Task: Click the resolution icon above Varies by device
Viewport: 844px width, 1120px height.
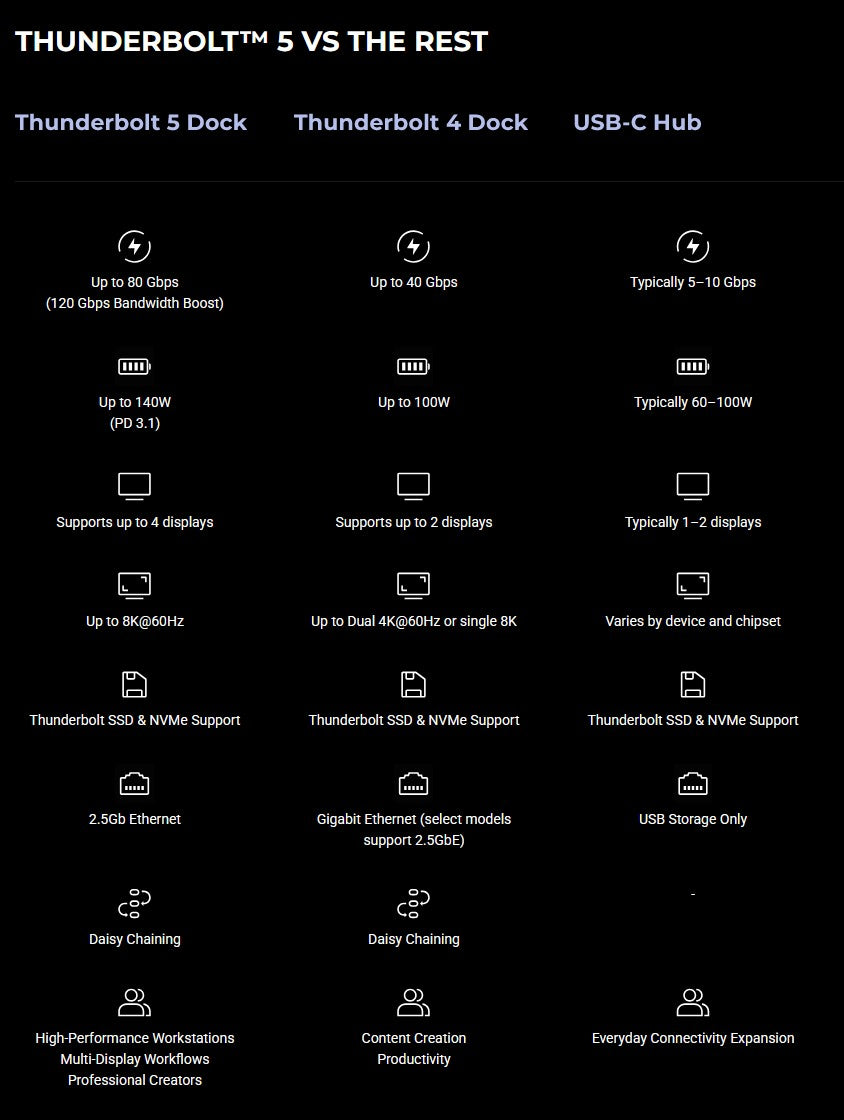Action: click(x=693, y=585)
